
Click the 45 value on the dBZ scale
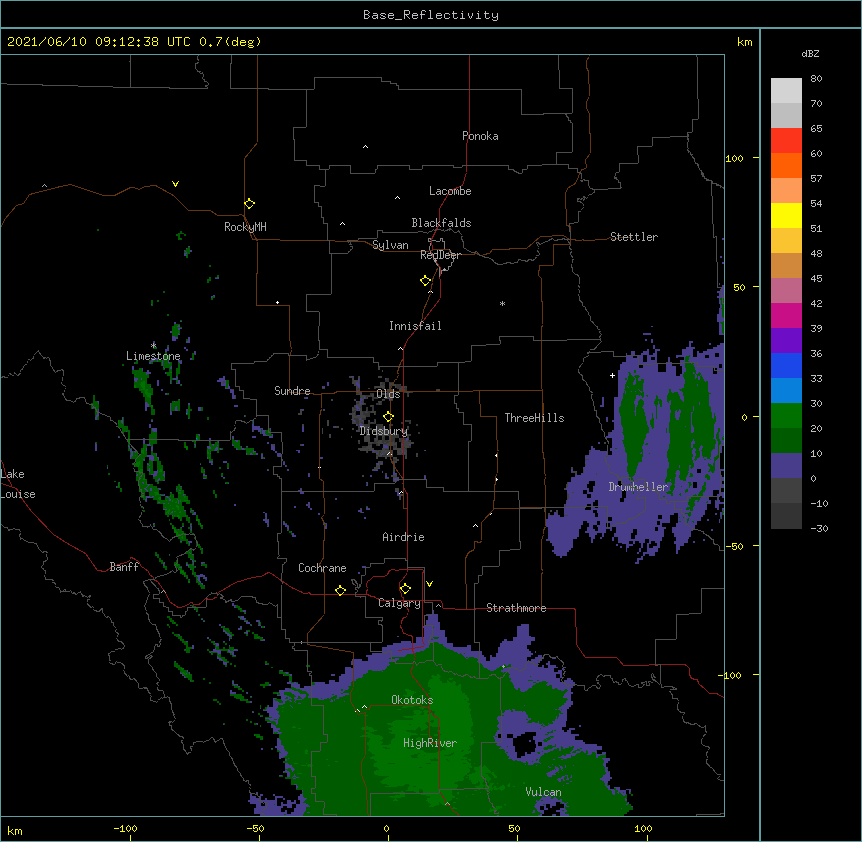click(816, 279)
